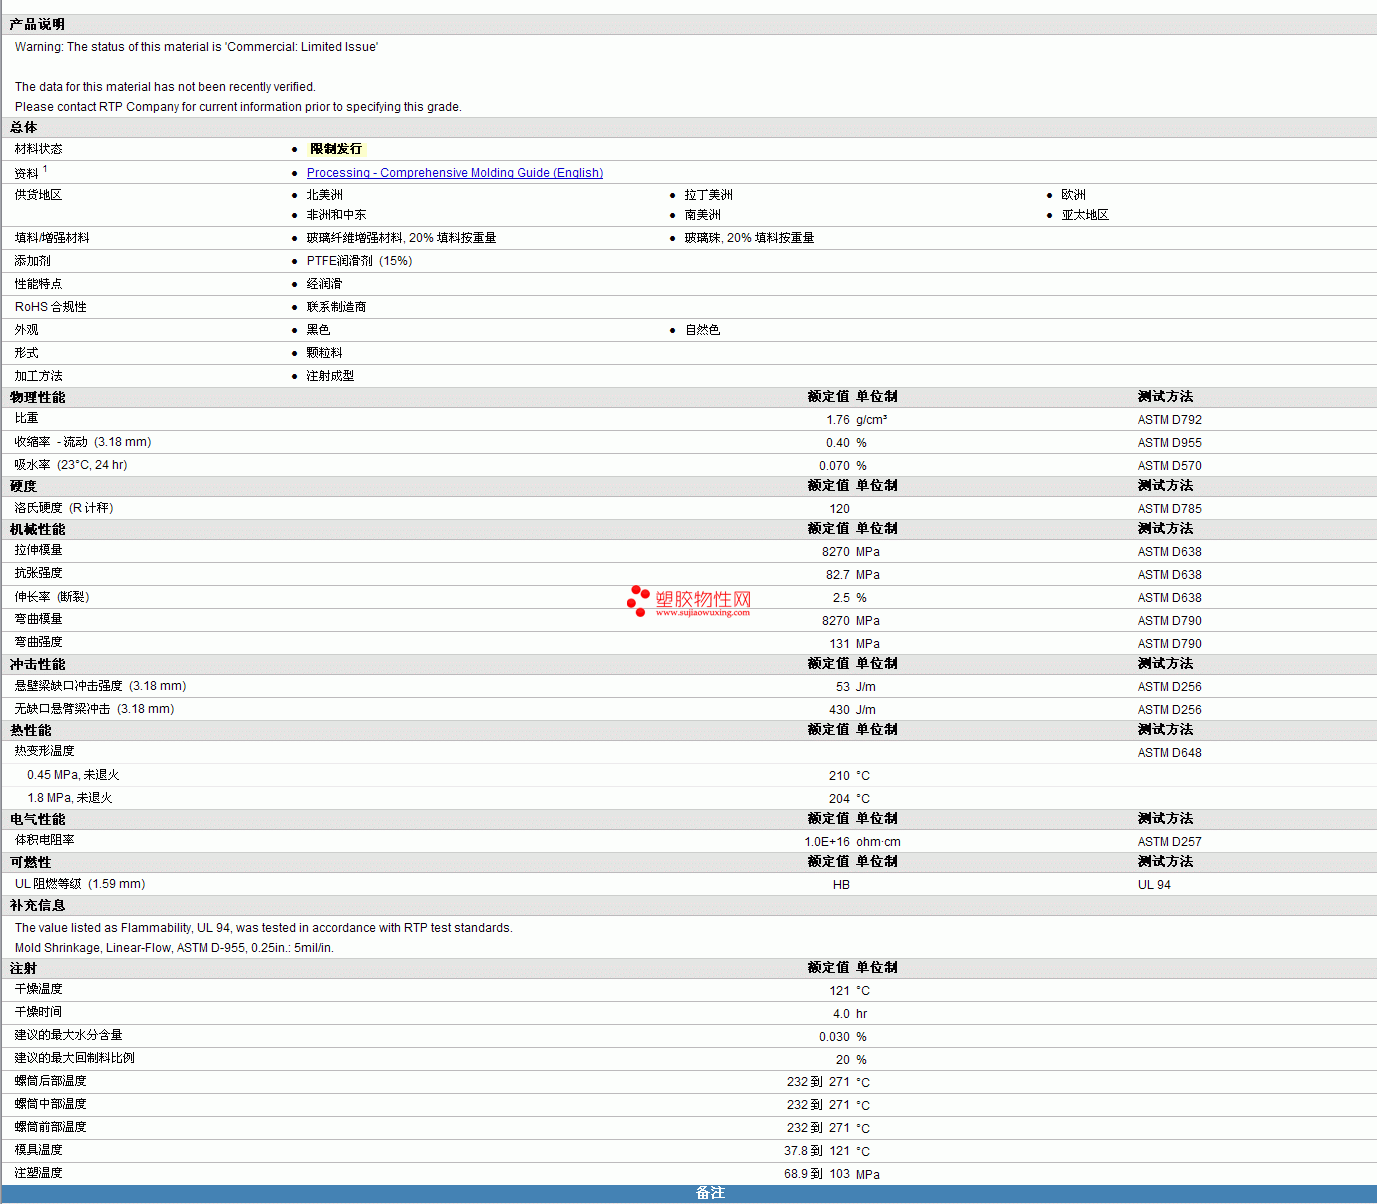Click the 可燃性 section header
The height and width of the screenshot is (1204, 1377).
pyautogui.click(x=30, y=862)
